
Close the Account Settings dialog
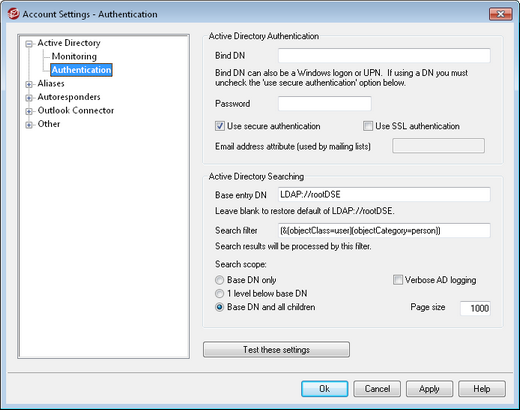(x=500, y=14)
